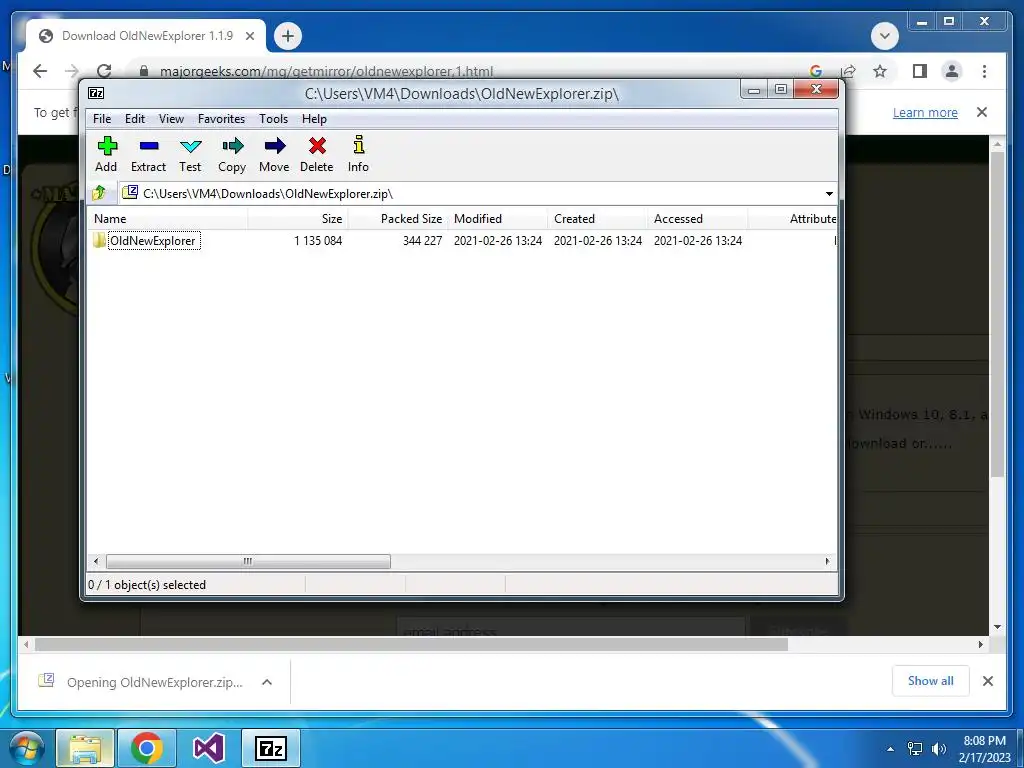
Task: Close the OldNewExplorer browser tab
Action: [249, 36]
